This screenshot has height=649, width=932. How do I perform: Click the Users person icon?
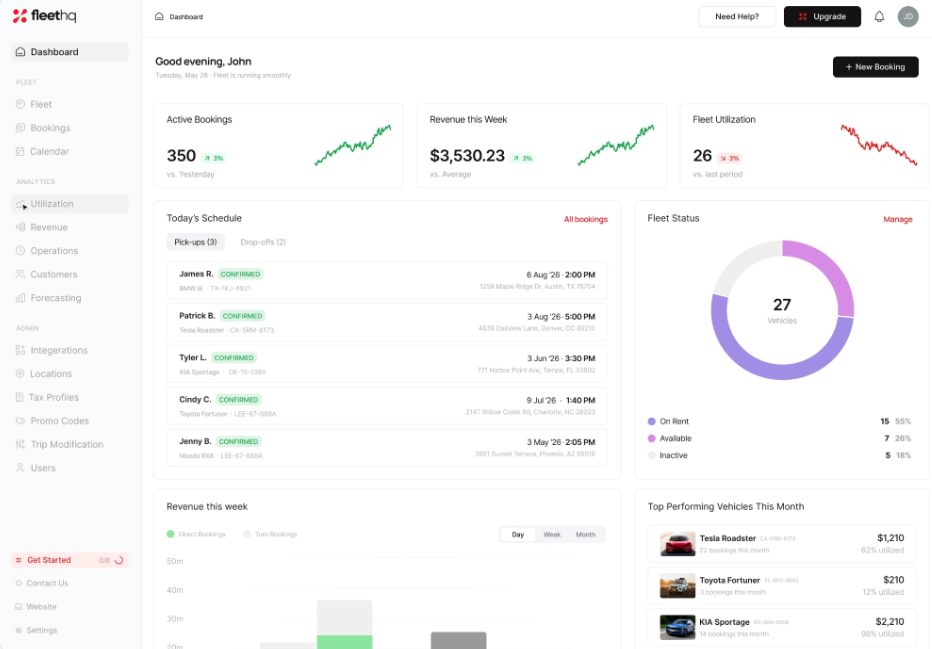tap(20, 468)
